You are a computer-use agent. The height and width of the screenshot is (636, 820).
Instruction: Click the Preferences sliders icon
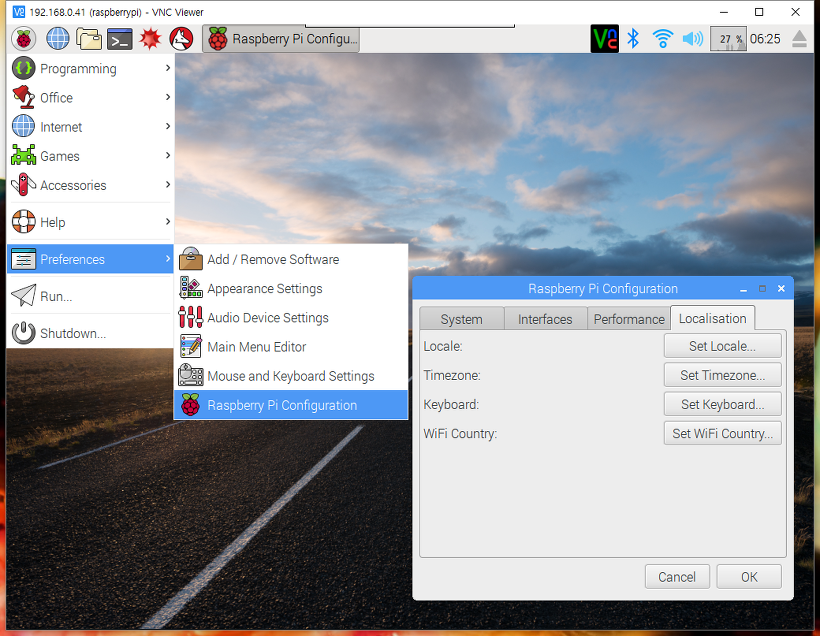point(24,259)
